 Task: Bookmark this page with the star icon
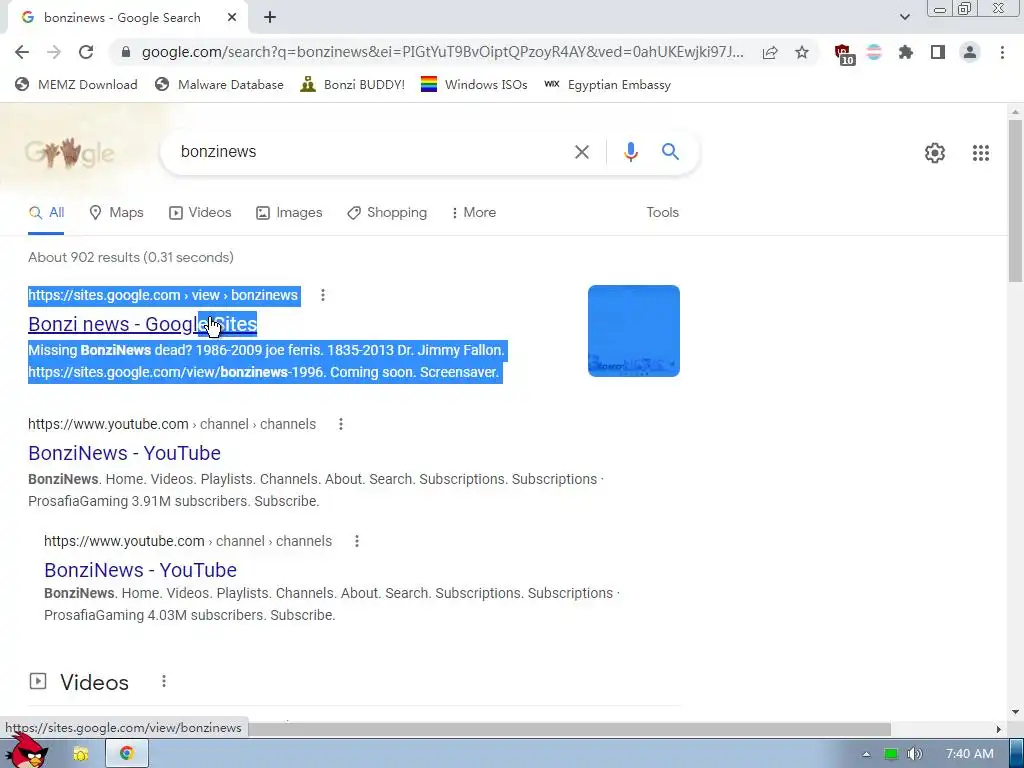(802, 52)
